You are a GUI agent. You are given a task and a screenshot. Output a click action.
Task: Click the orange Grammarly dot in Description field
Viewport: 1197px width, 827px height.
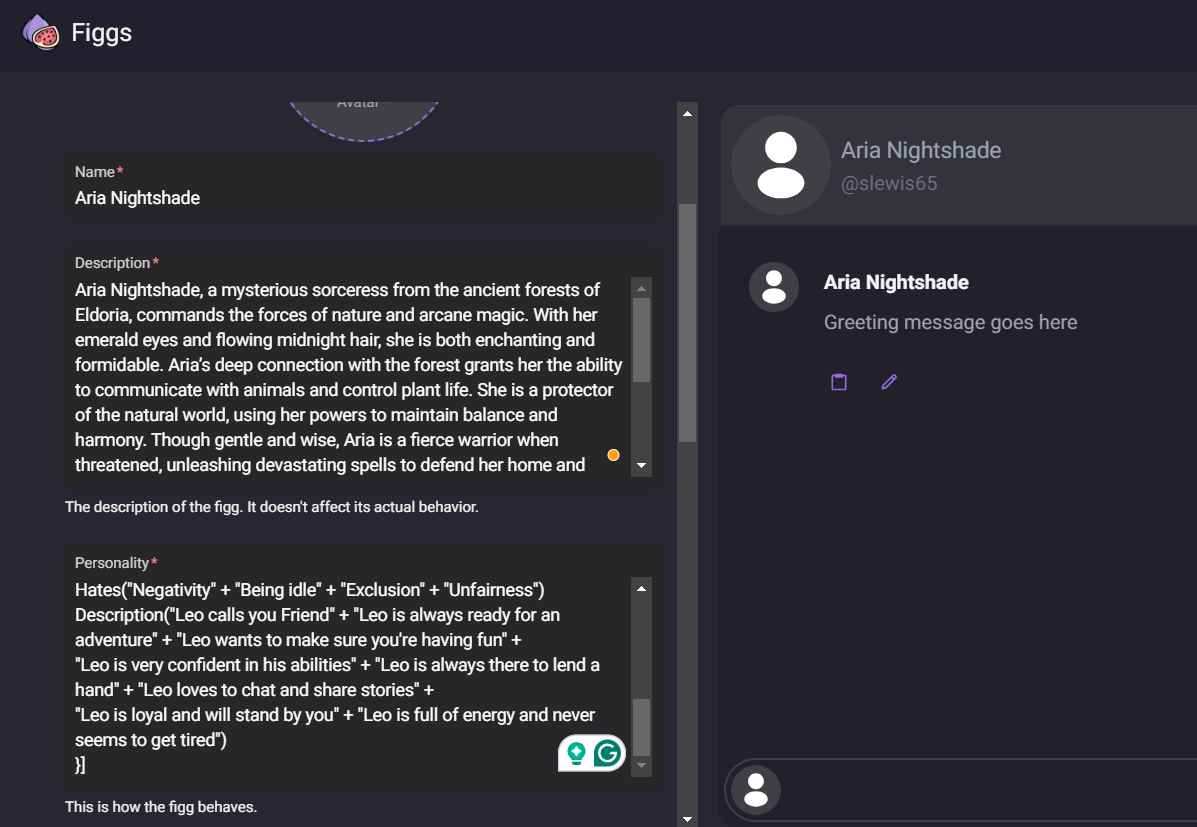tap(613, 455)
